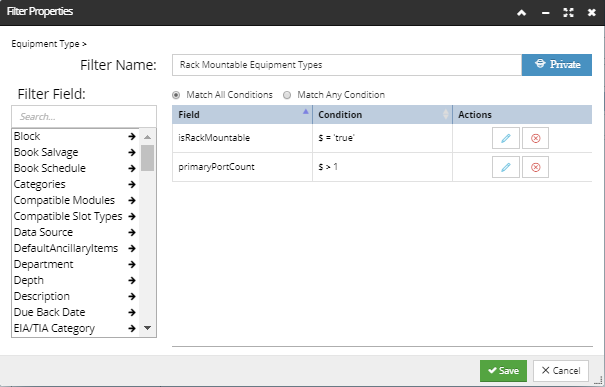Click the $ = 'true' condition cell
The width and height of the screenshot is (605, 387).
point(382,138)
